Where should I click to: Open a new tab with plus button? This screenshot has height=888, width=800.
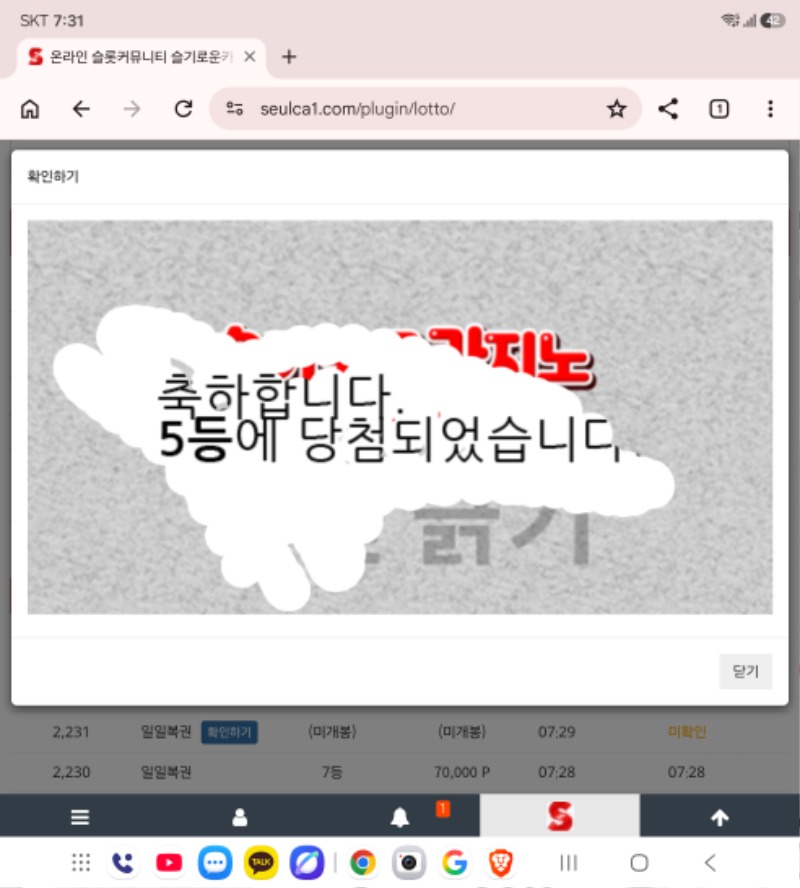tap(289, 57)
